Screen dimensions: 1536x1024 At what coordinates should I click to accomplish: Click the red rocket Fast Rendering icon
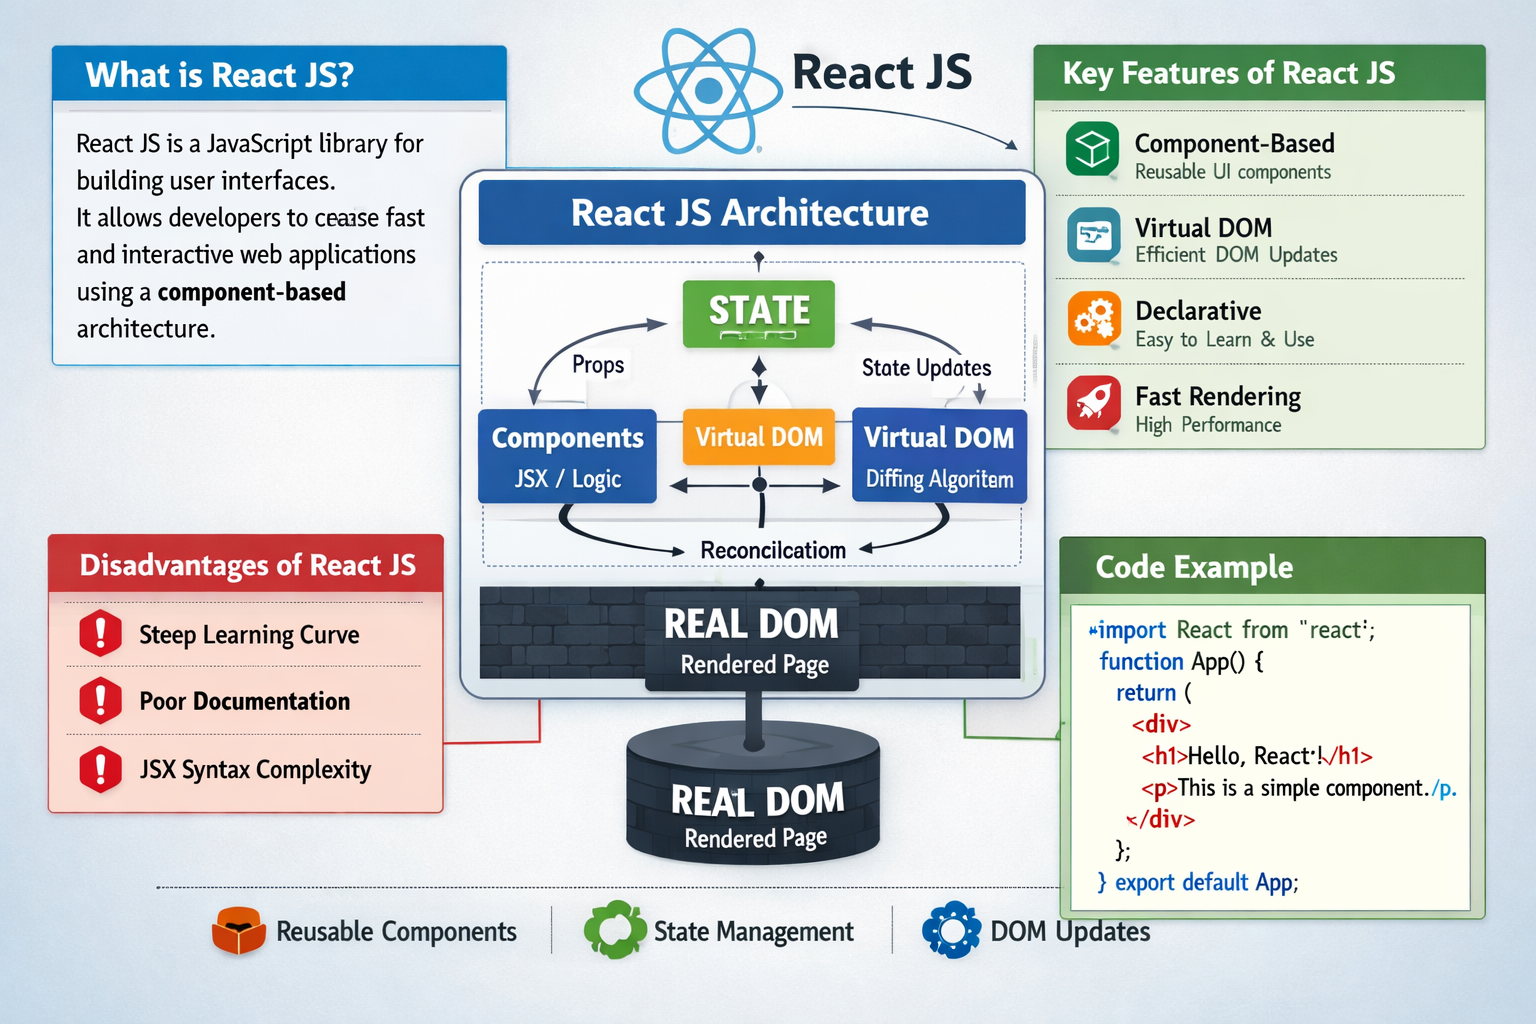[1093, 403]
